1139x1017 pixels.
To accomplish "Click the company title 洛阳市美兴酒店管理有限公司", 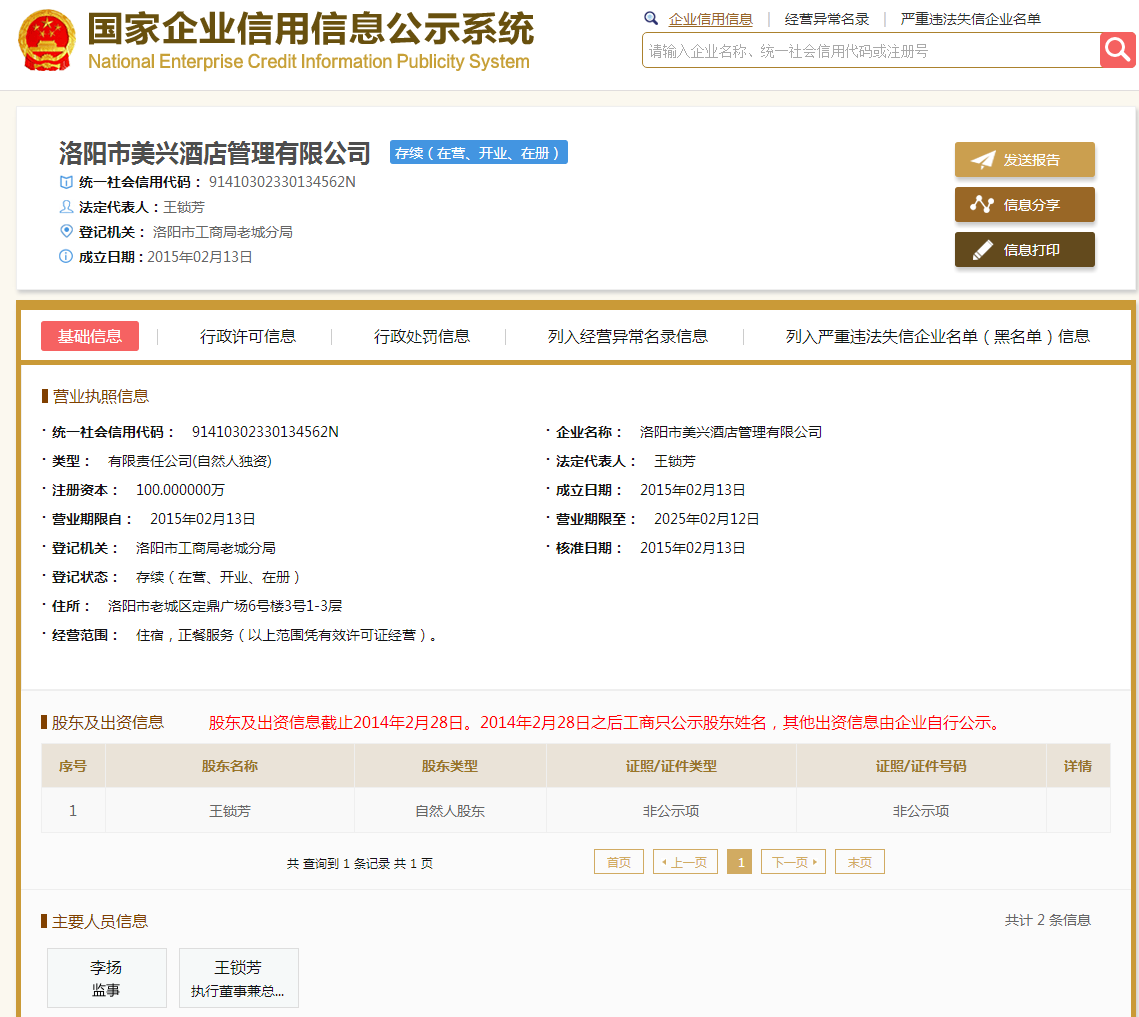I will coord(215,153).
